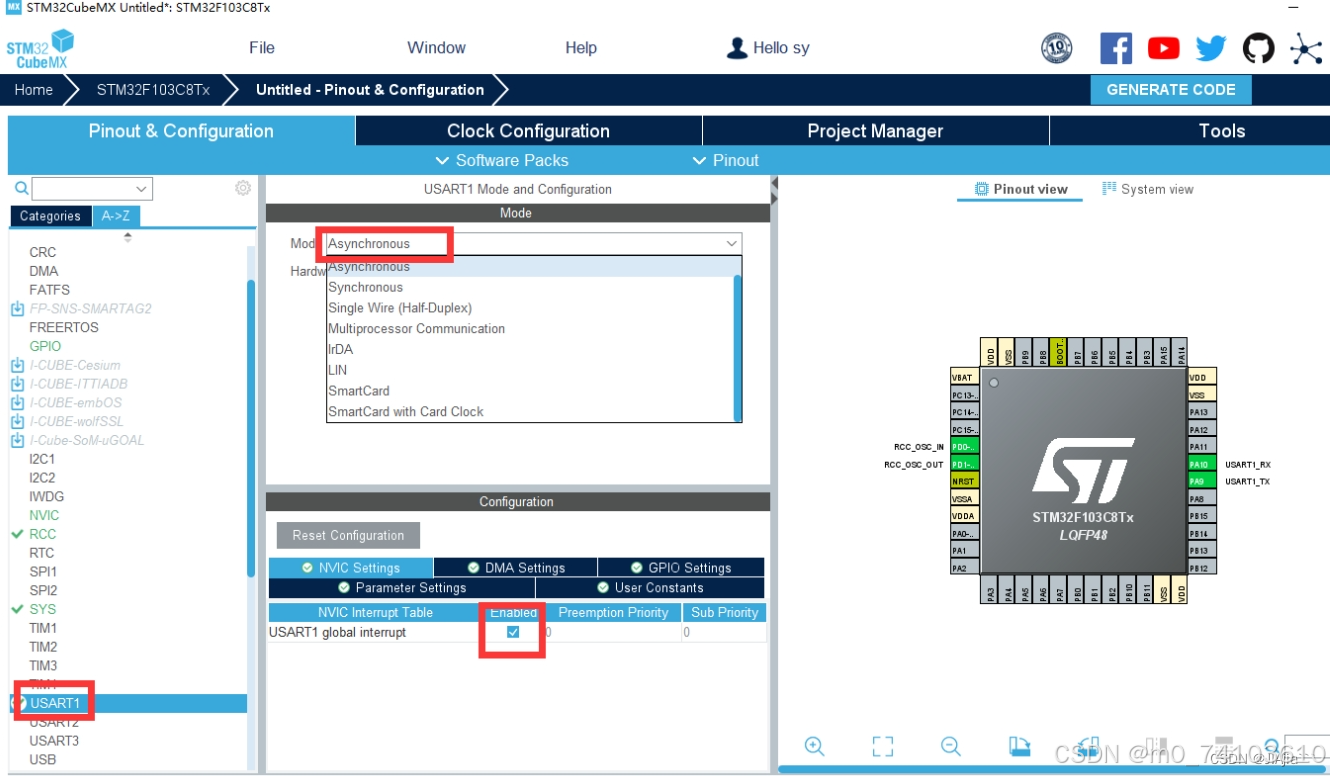The width and height of the screenshot is (1330, 776).
Task: Switch to the Tools tab
Action: click(1222, 131)
